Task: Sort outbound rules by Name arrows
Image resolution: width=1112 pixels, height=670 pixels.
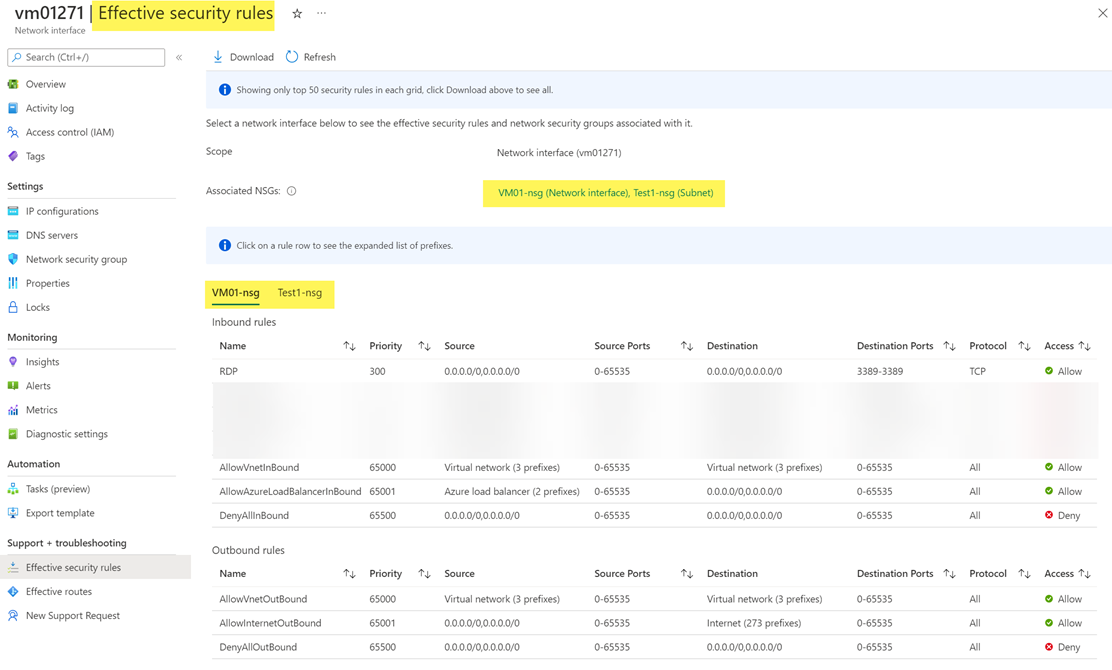Action: (350, 574)
